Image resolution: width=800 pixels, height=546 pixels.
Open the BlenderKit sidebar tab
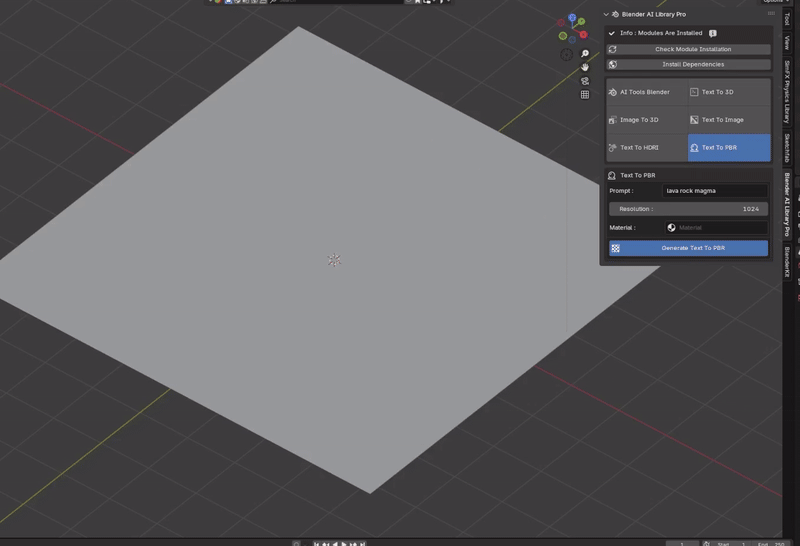[787, 262]
